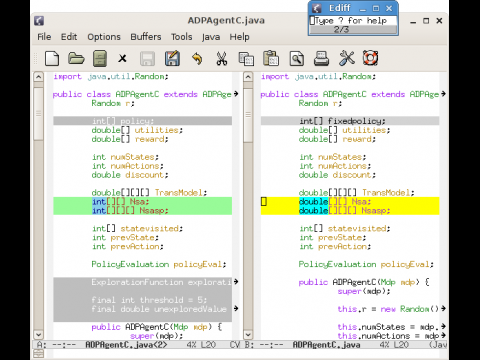
Task: Click green highlighted 'int[][] Nsa;' line
Action: point(143,202)
